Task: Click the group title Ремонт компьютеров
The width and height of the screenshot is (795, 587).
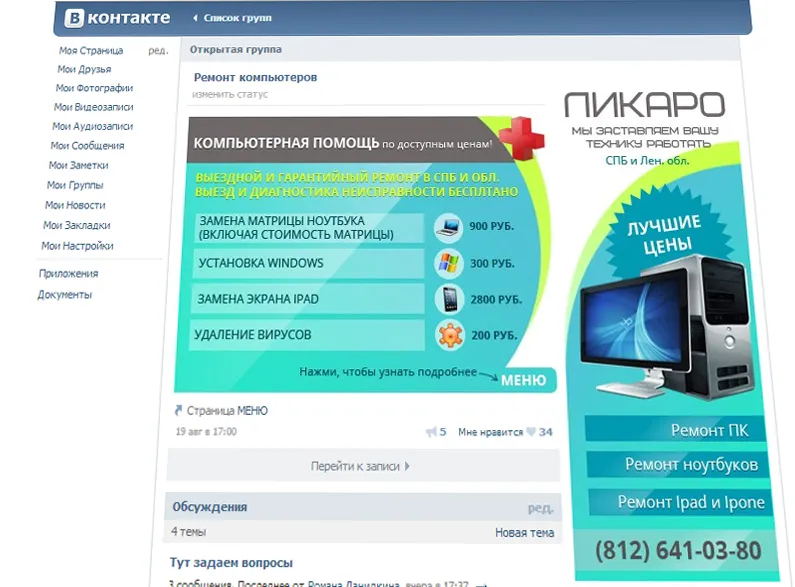Action: (x=256, y=78)
